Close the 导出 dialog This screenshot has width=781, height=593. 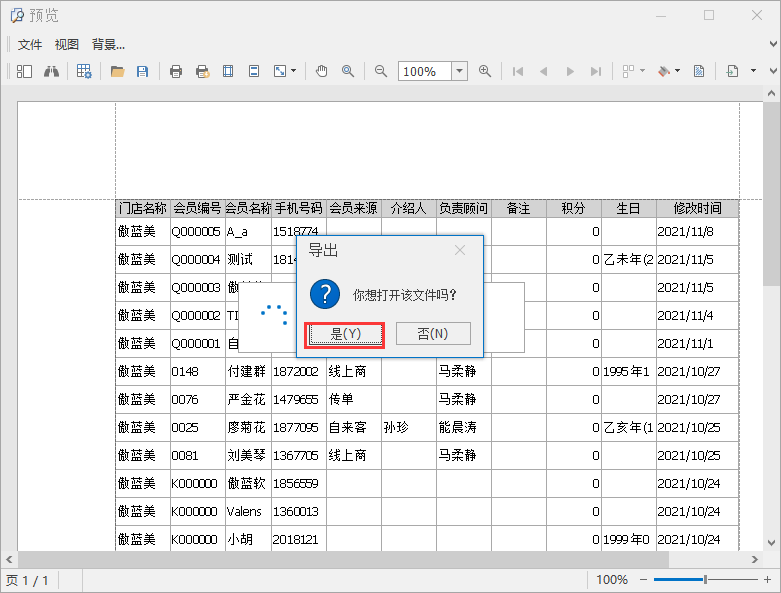[460, 250]
